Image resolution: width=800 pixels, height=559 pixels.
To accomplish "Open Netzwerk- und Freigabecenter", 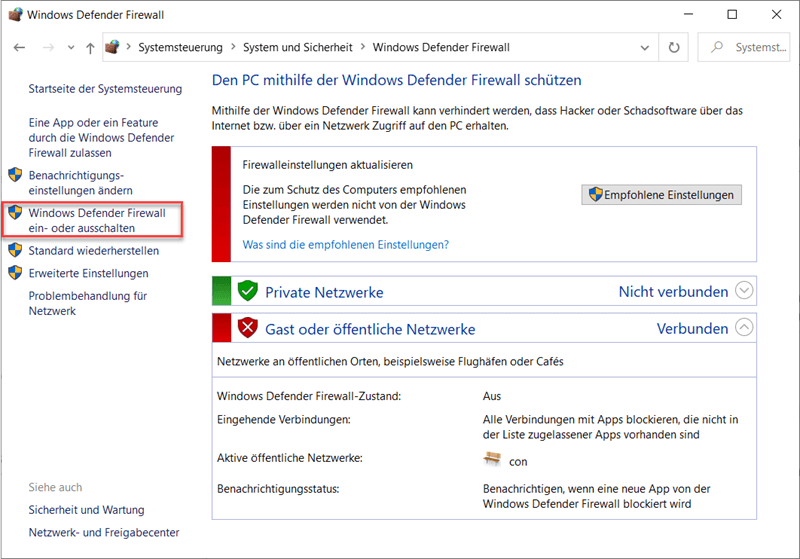I will point(104,532).
